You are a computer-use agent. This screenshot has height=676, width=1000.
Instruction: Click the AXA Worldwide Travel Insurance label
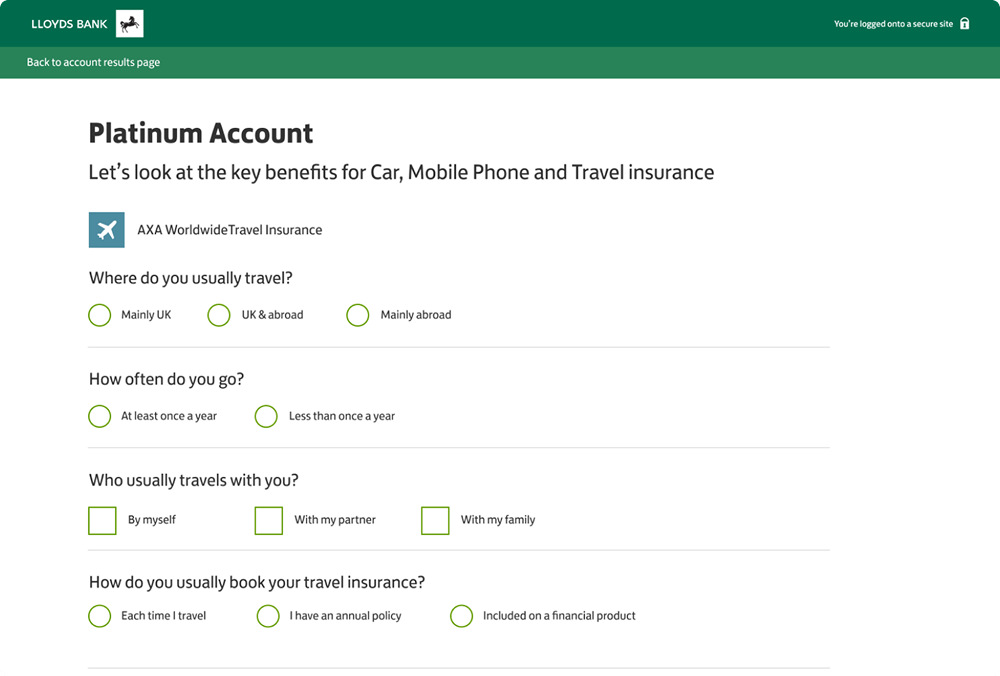229,230
